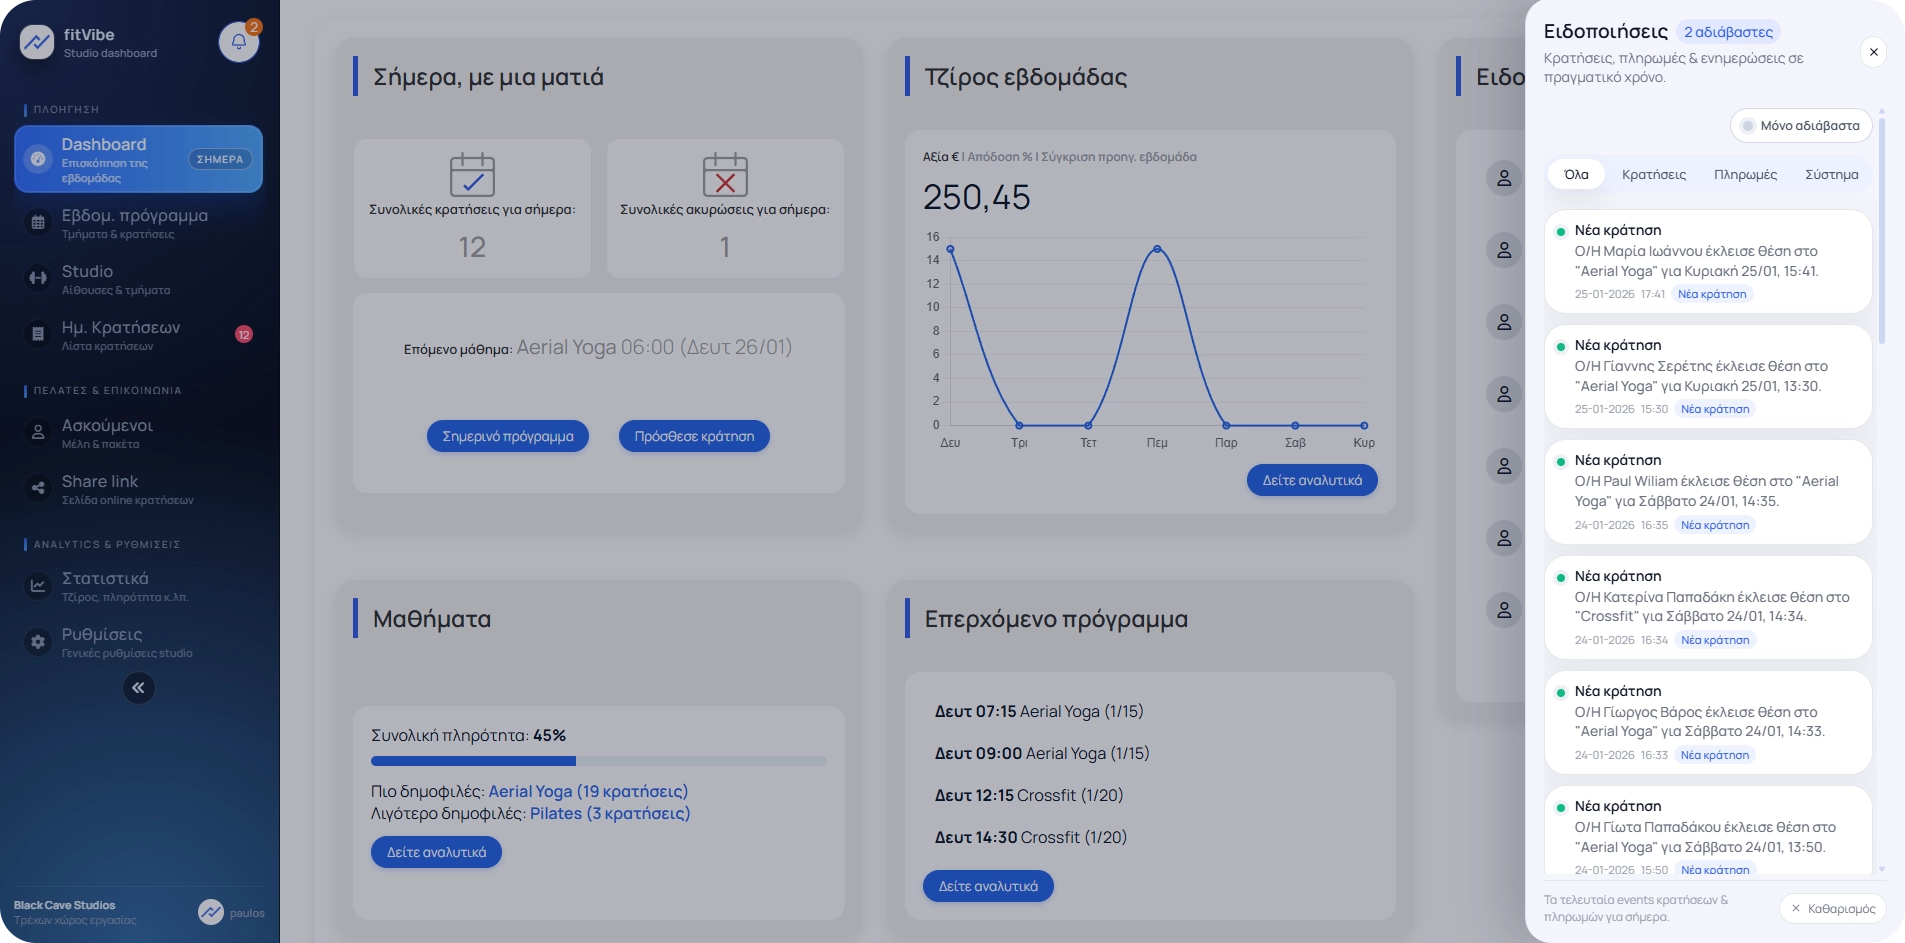The width and height of the screenshot is (1905, 943).
Task: Click Καθαρισμός to clear notifications
Action: click(x=1833, y=908)
